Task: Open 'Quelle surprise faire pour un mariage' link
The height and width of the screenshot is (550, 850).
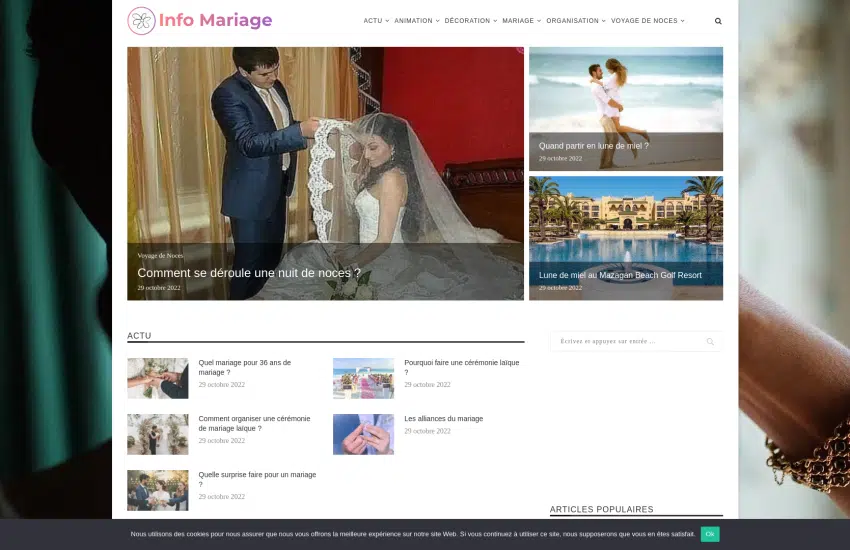Action: pyautogui.click(x=257, y=479)
